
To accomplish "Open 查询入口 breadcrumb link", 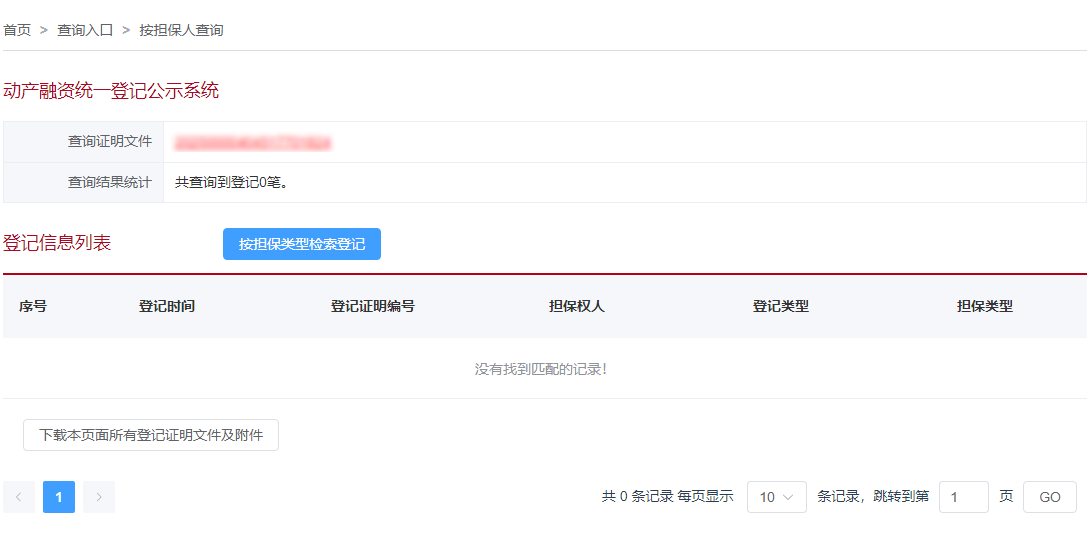I will 85,30.
